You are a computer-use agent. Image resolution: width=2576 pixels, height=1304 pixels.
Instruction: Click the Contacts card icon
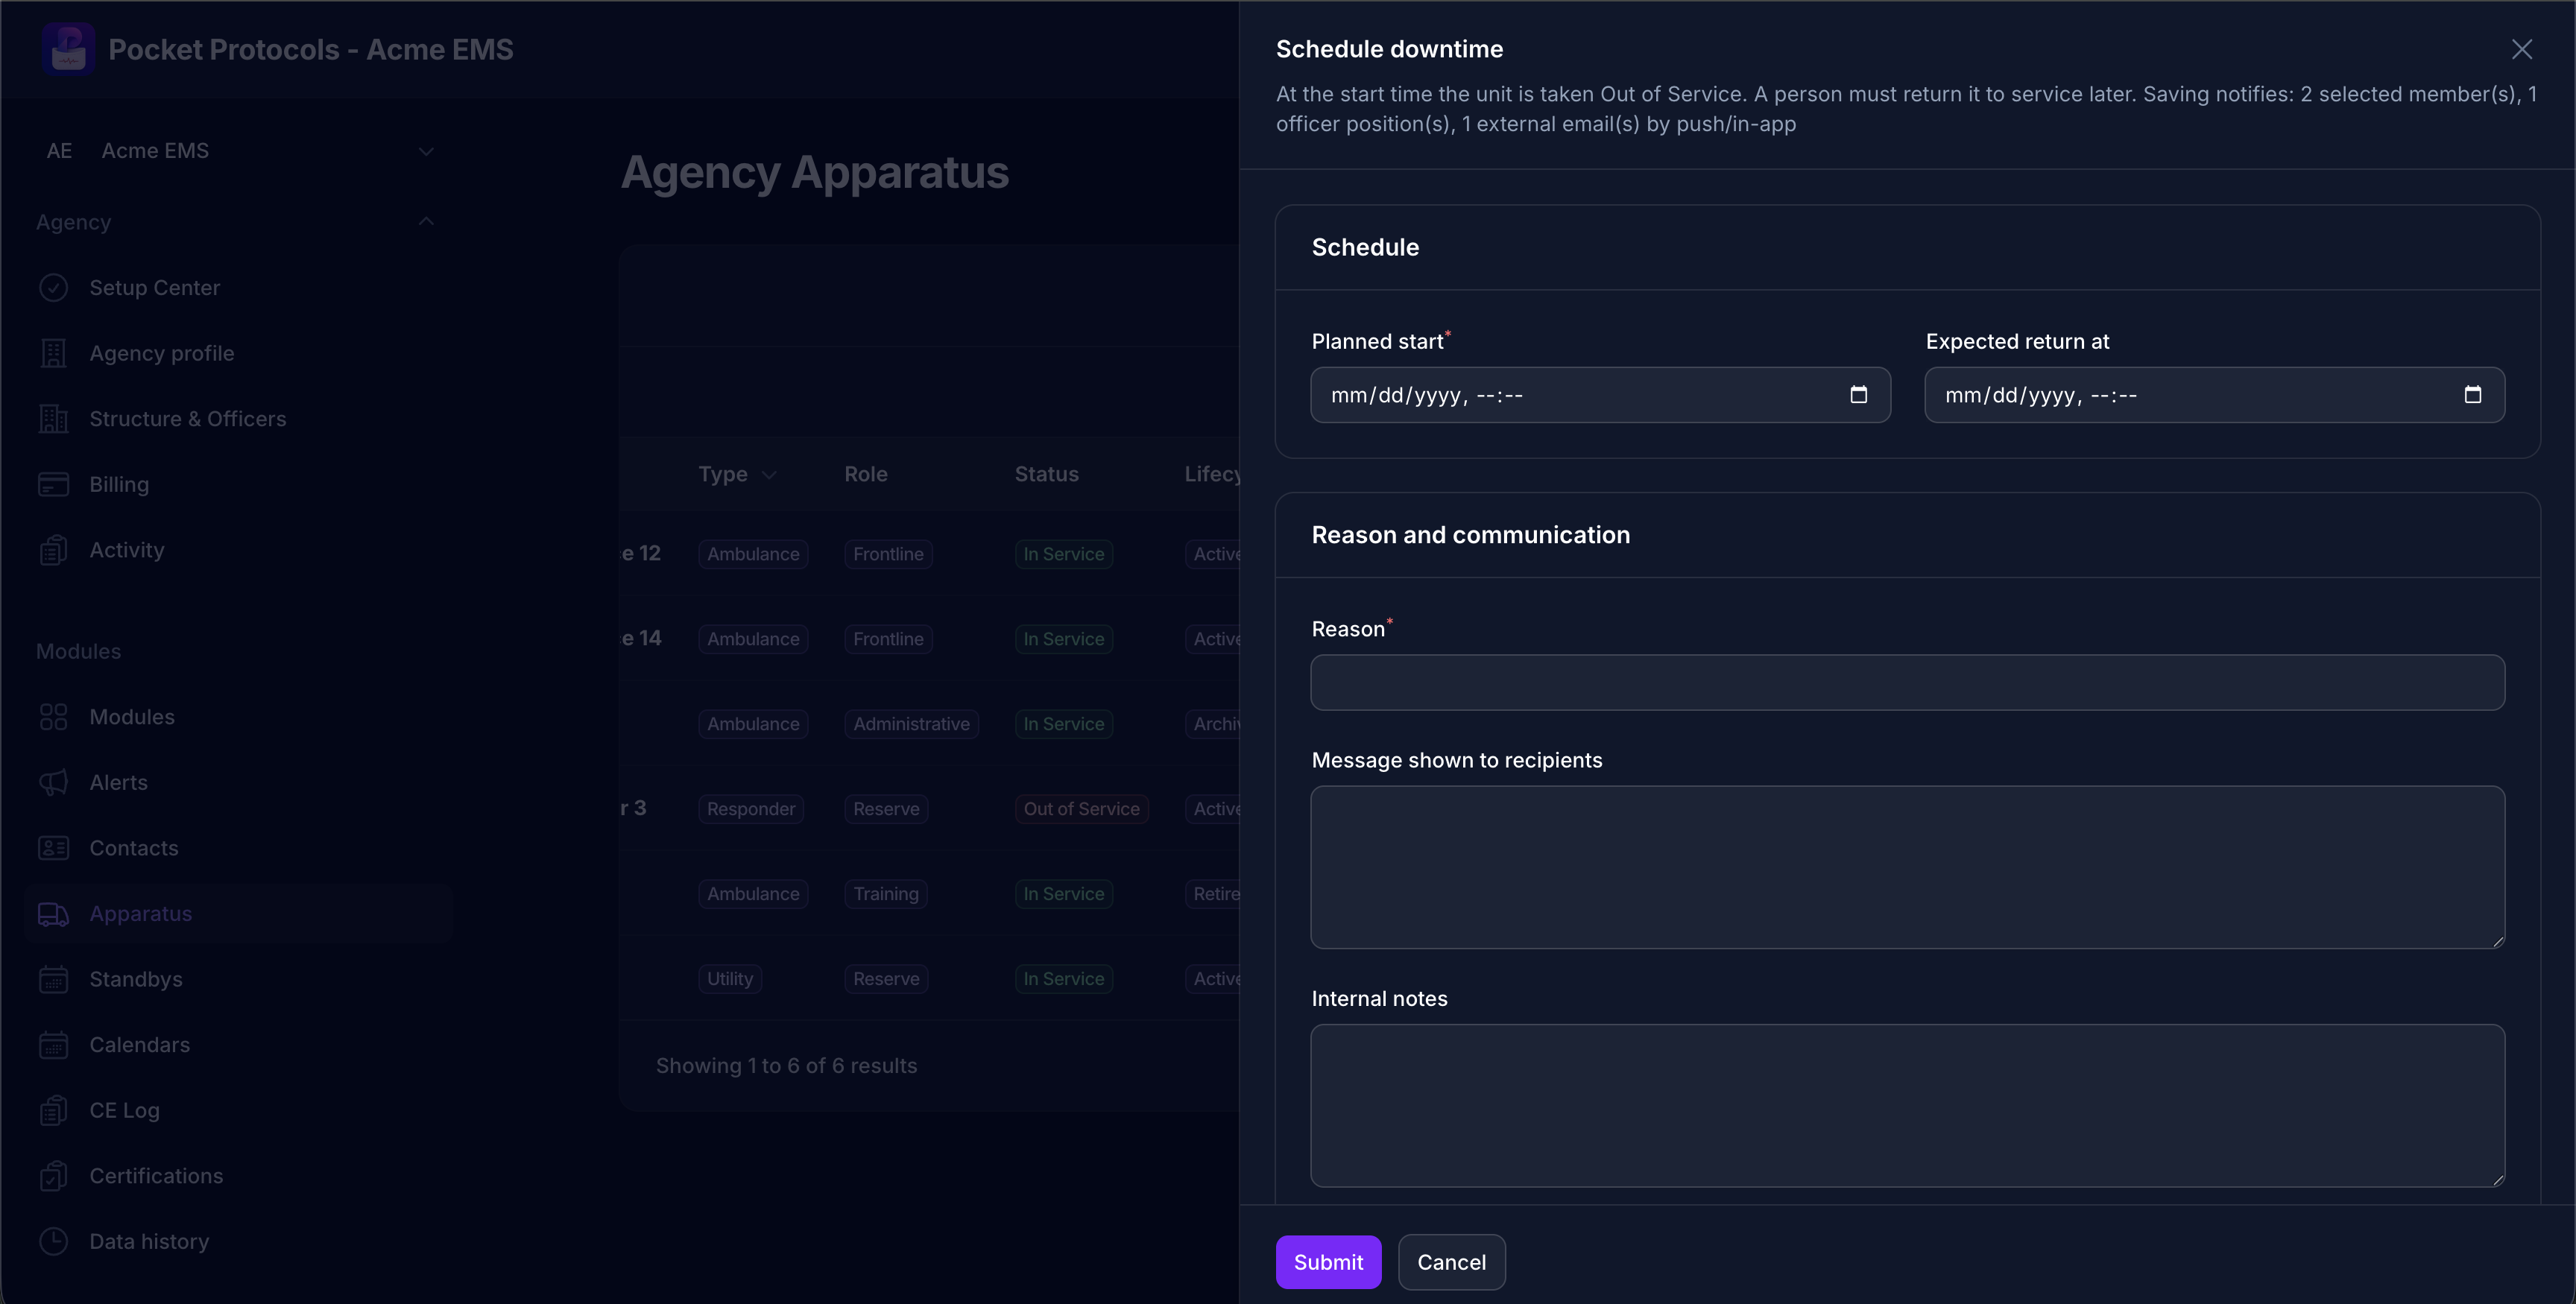53,848
